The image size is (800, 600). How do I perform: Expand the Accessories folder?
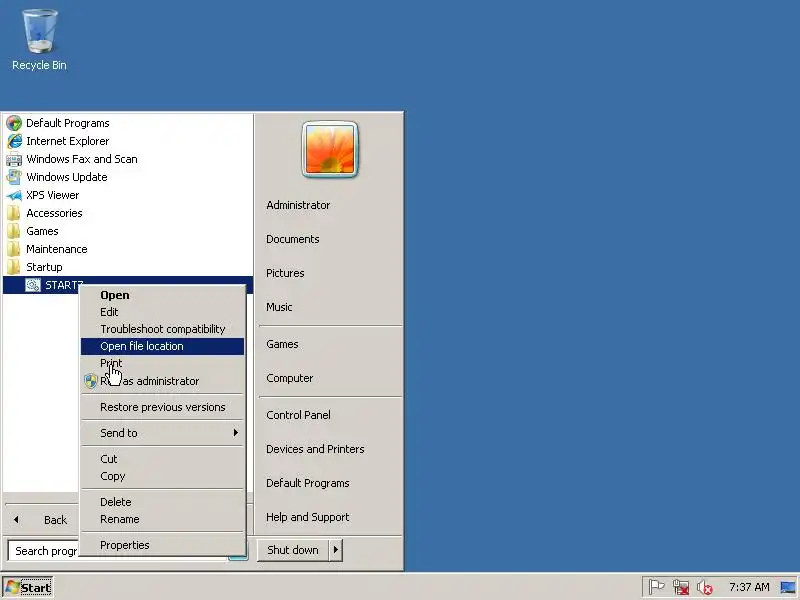(54, 213)
